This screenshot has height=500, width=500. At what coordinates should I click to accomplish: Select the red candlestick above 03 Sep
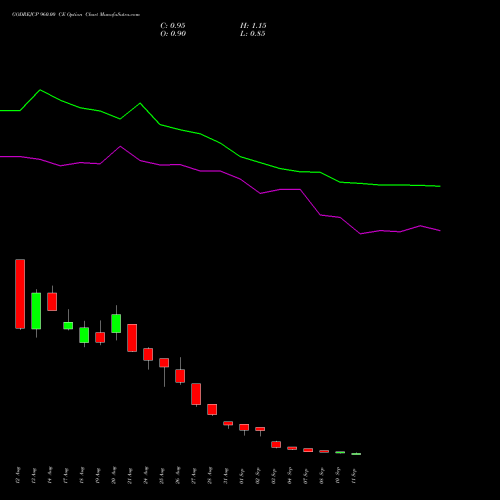(276, 444)
